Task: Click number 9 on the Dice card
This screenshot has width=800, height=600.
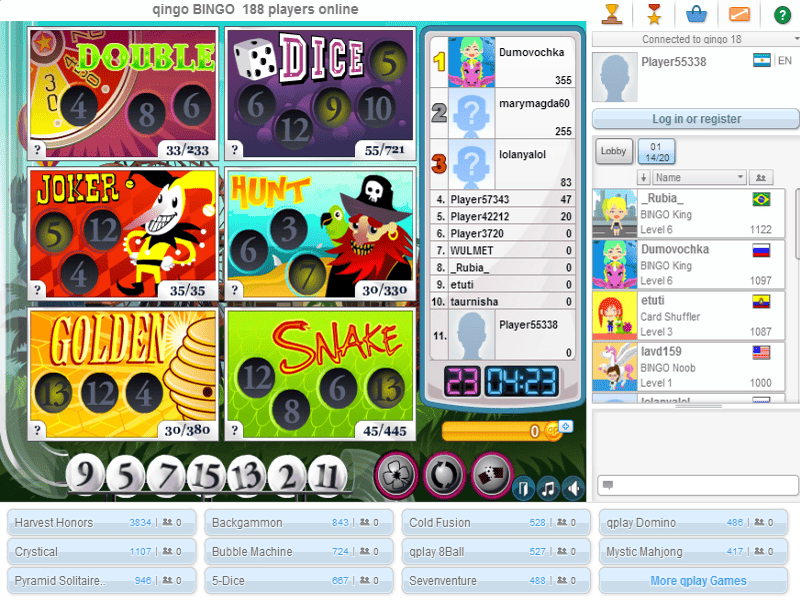Action: click(x=332, y=109)
